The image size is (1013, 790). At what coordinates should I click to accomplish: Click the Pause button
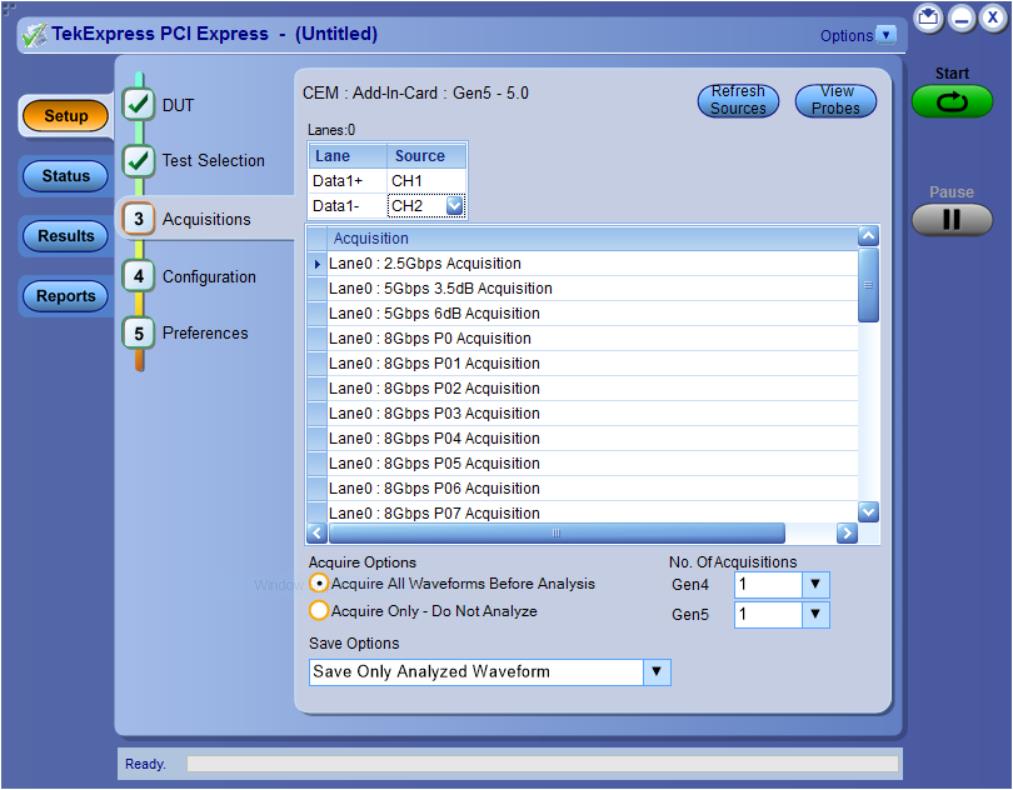click(x=952, y=220)
